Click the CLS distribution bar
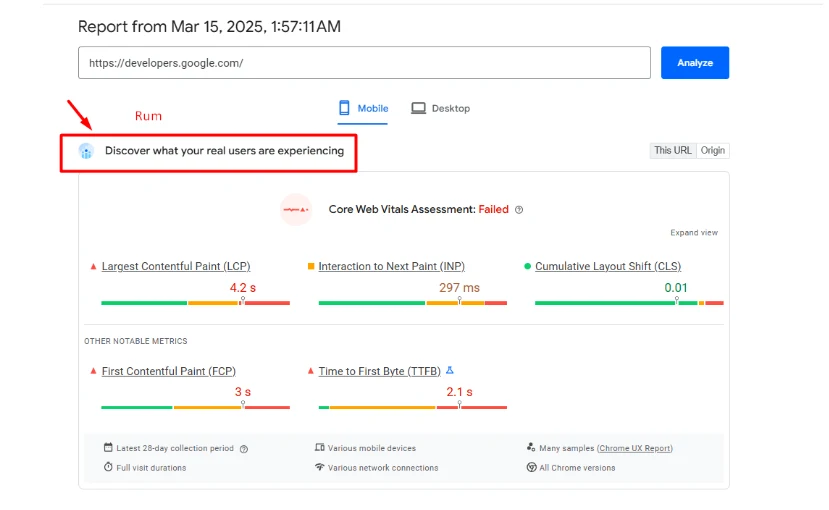This screenshot has height=510, width=829. tap(629, 303)
